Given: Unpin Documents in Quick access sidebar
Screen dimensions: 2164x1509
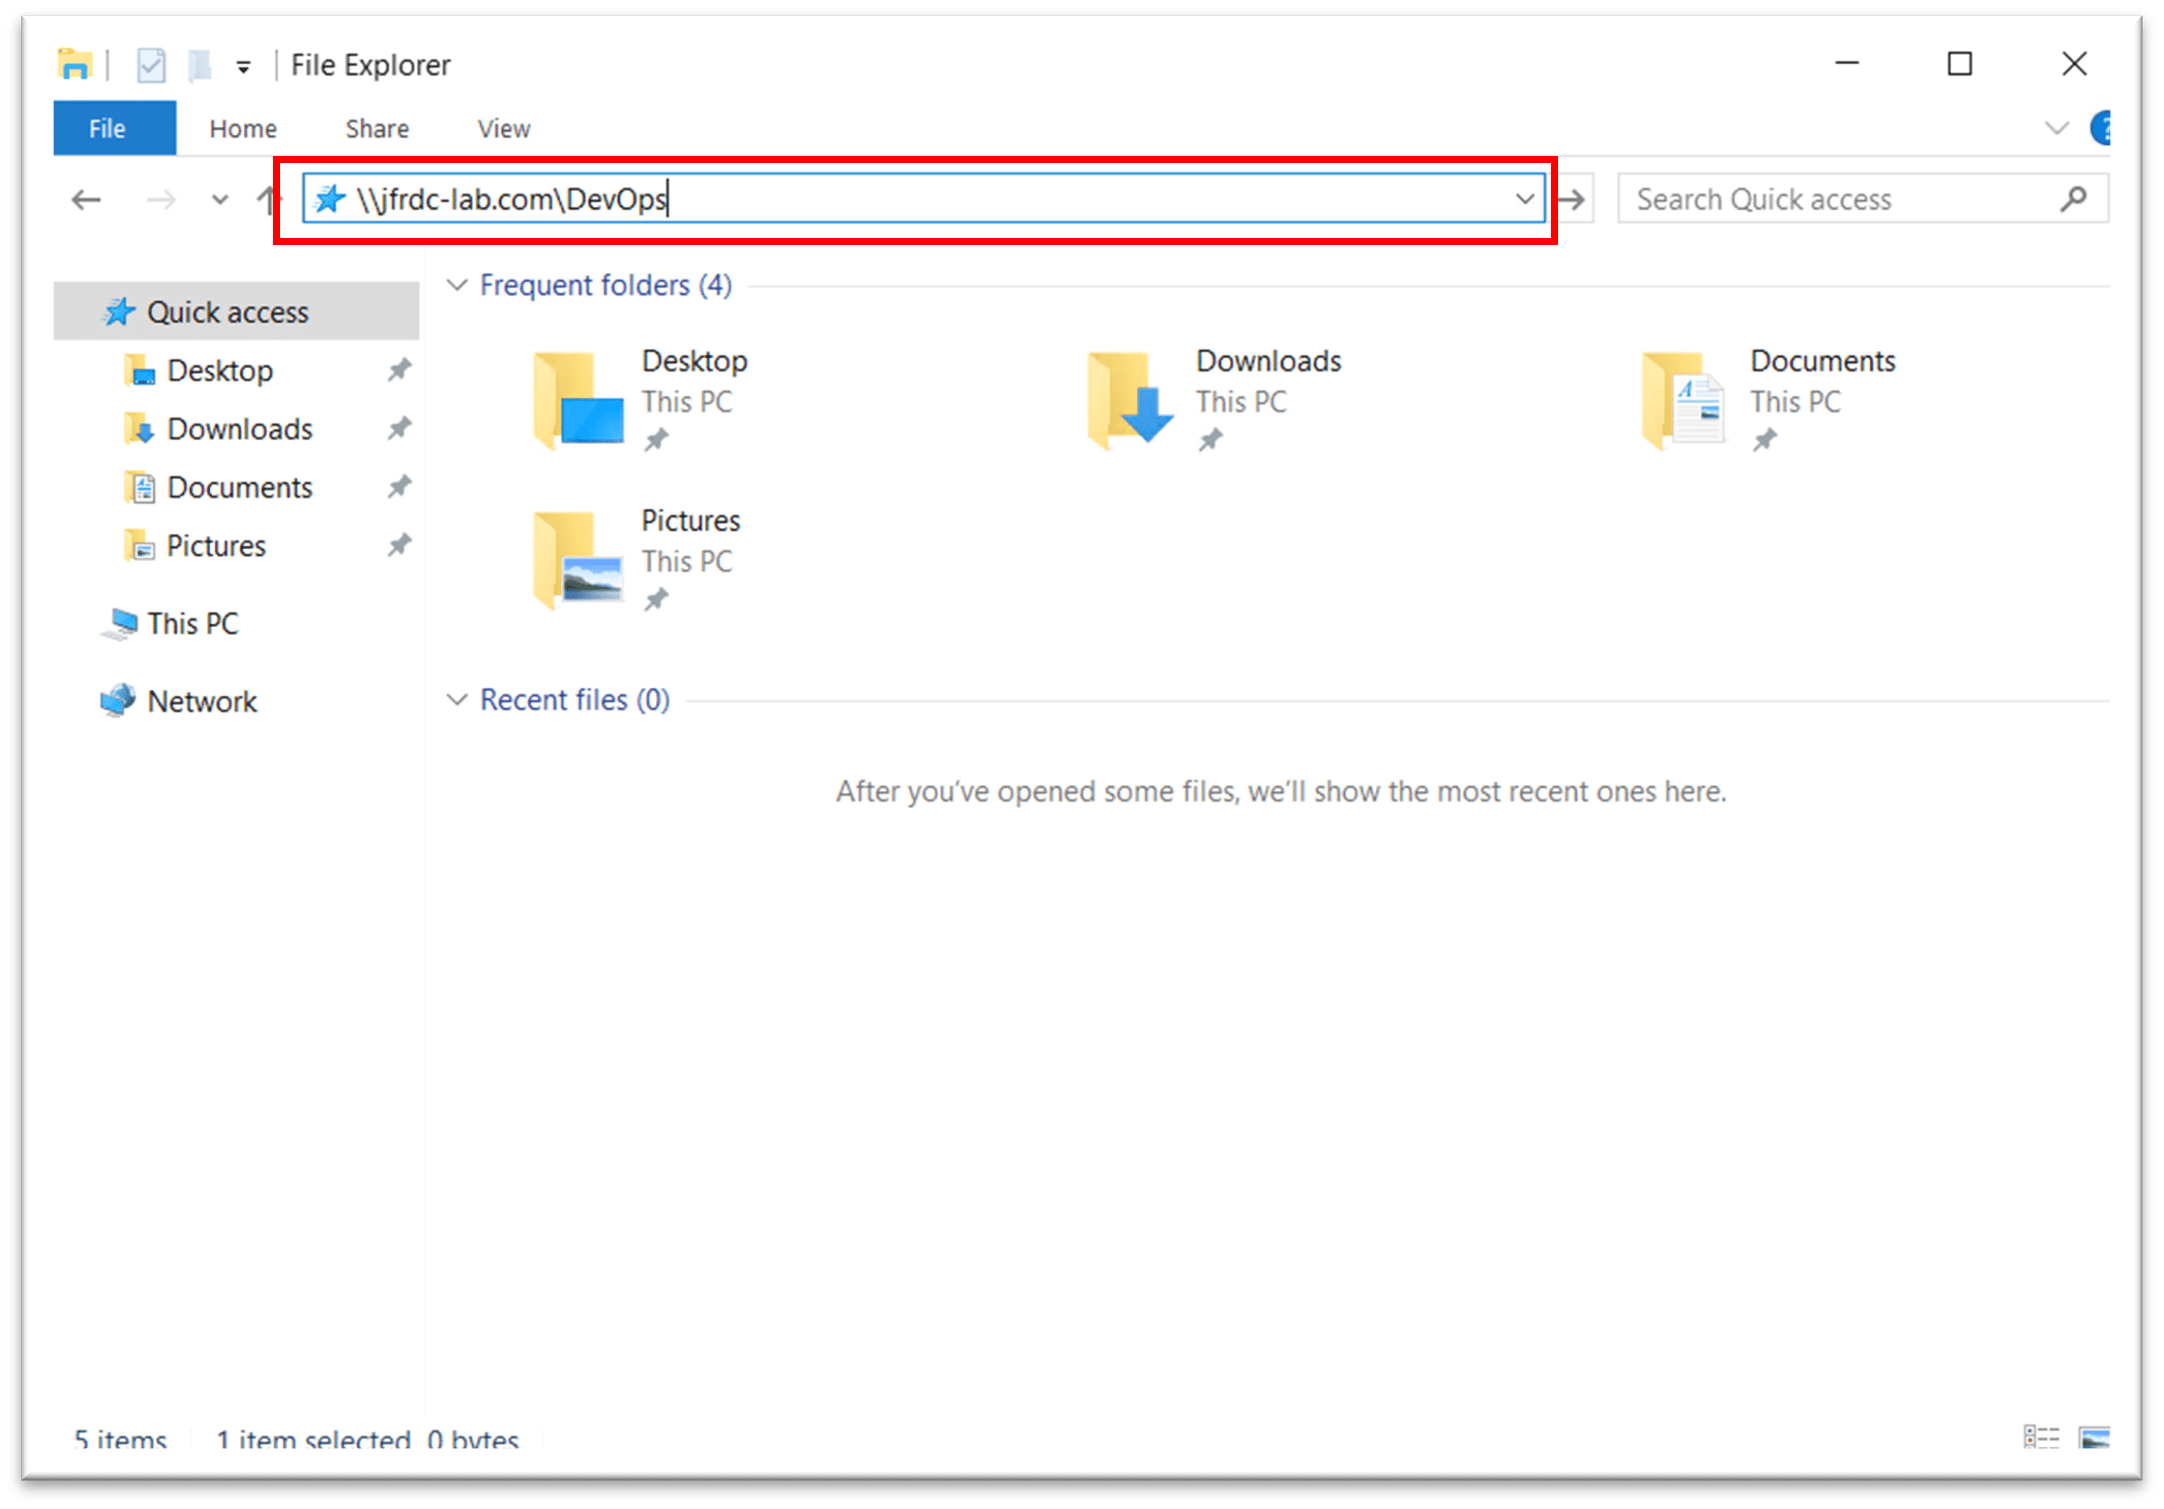Looking at the screenshot, I should pos(399,487).
